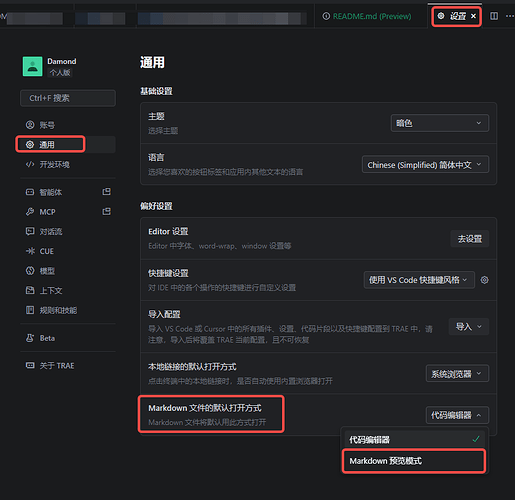The image size is (515, 500).
Task: Click the model icon beside 模型
Action: (30, 271)
